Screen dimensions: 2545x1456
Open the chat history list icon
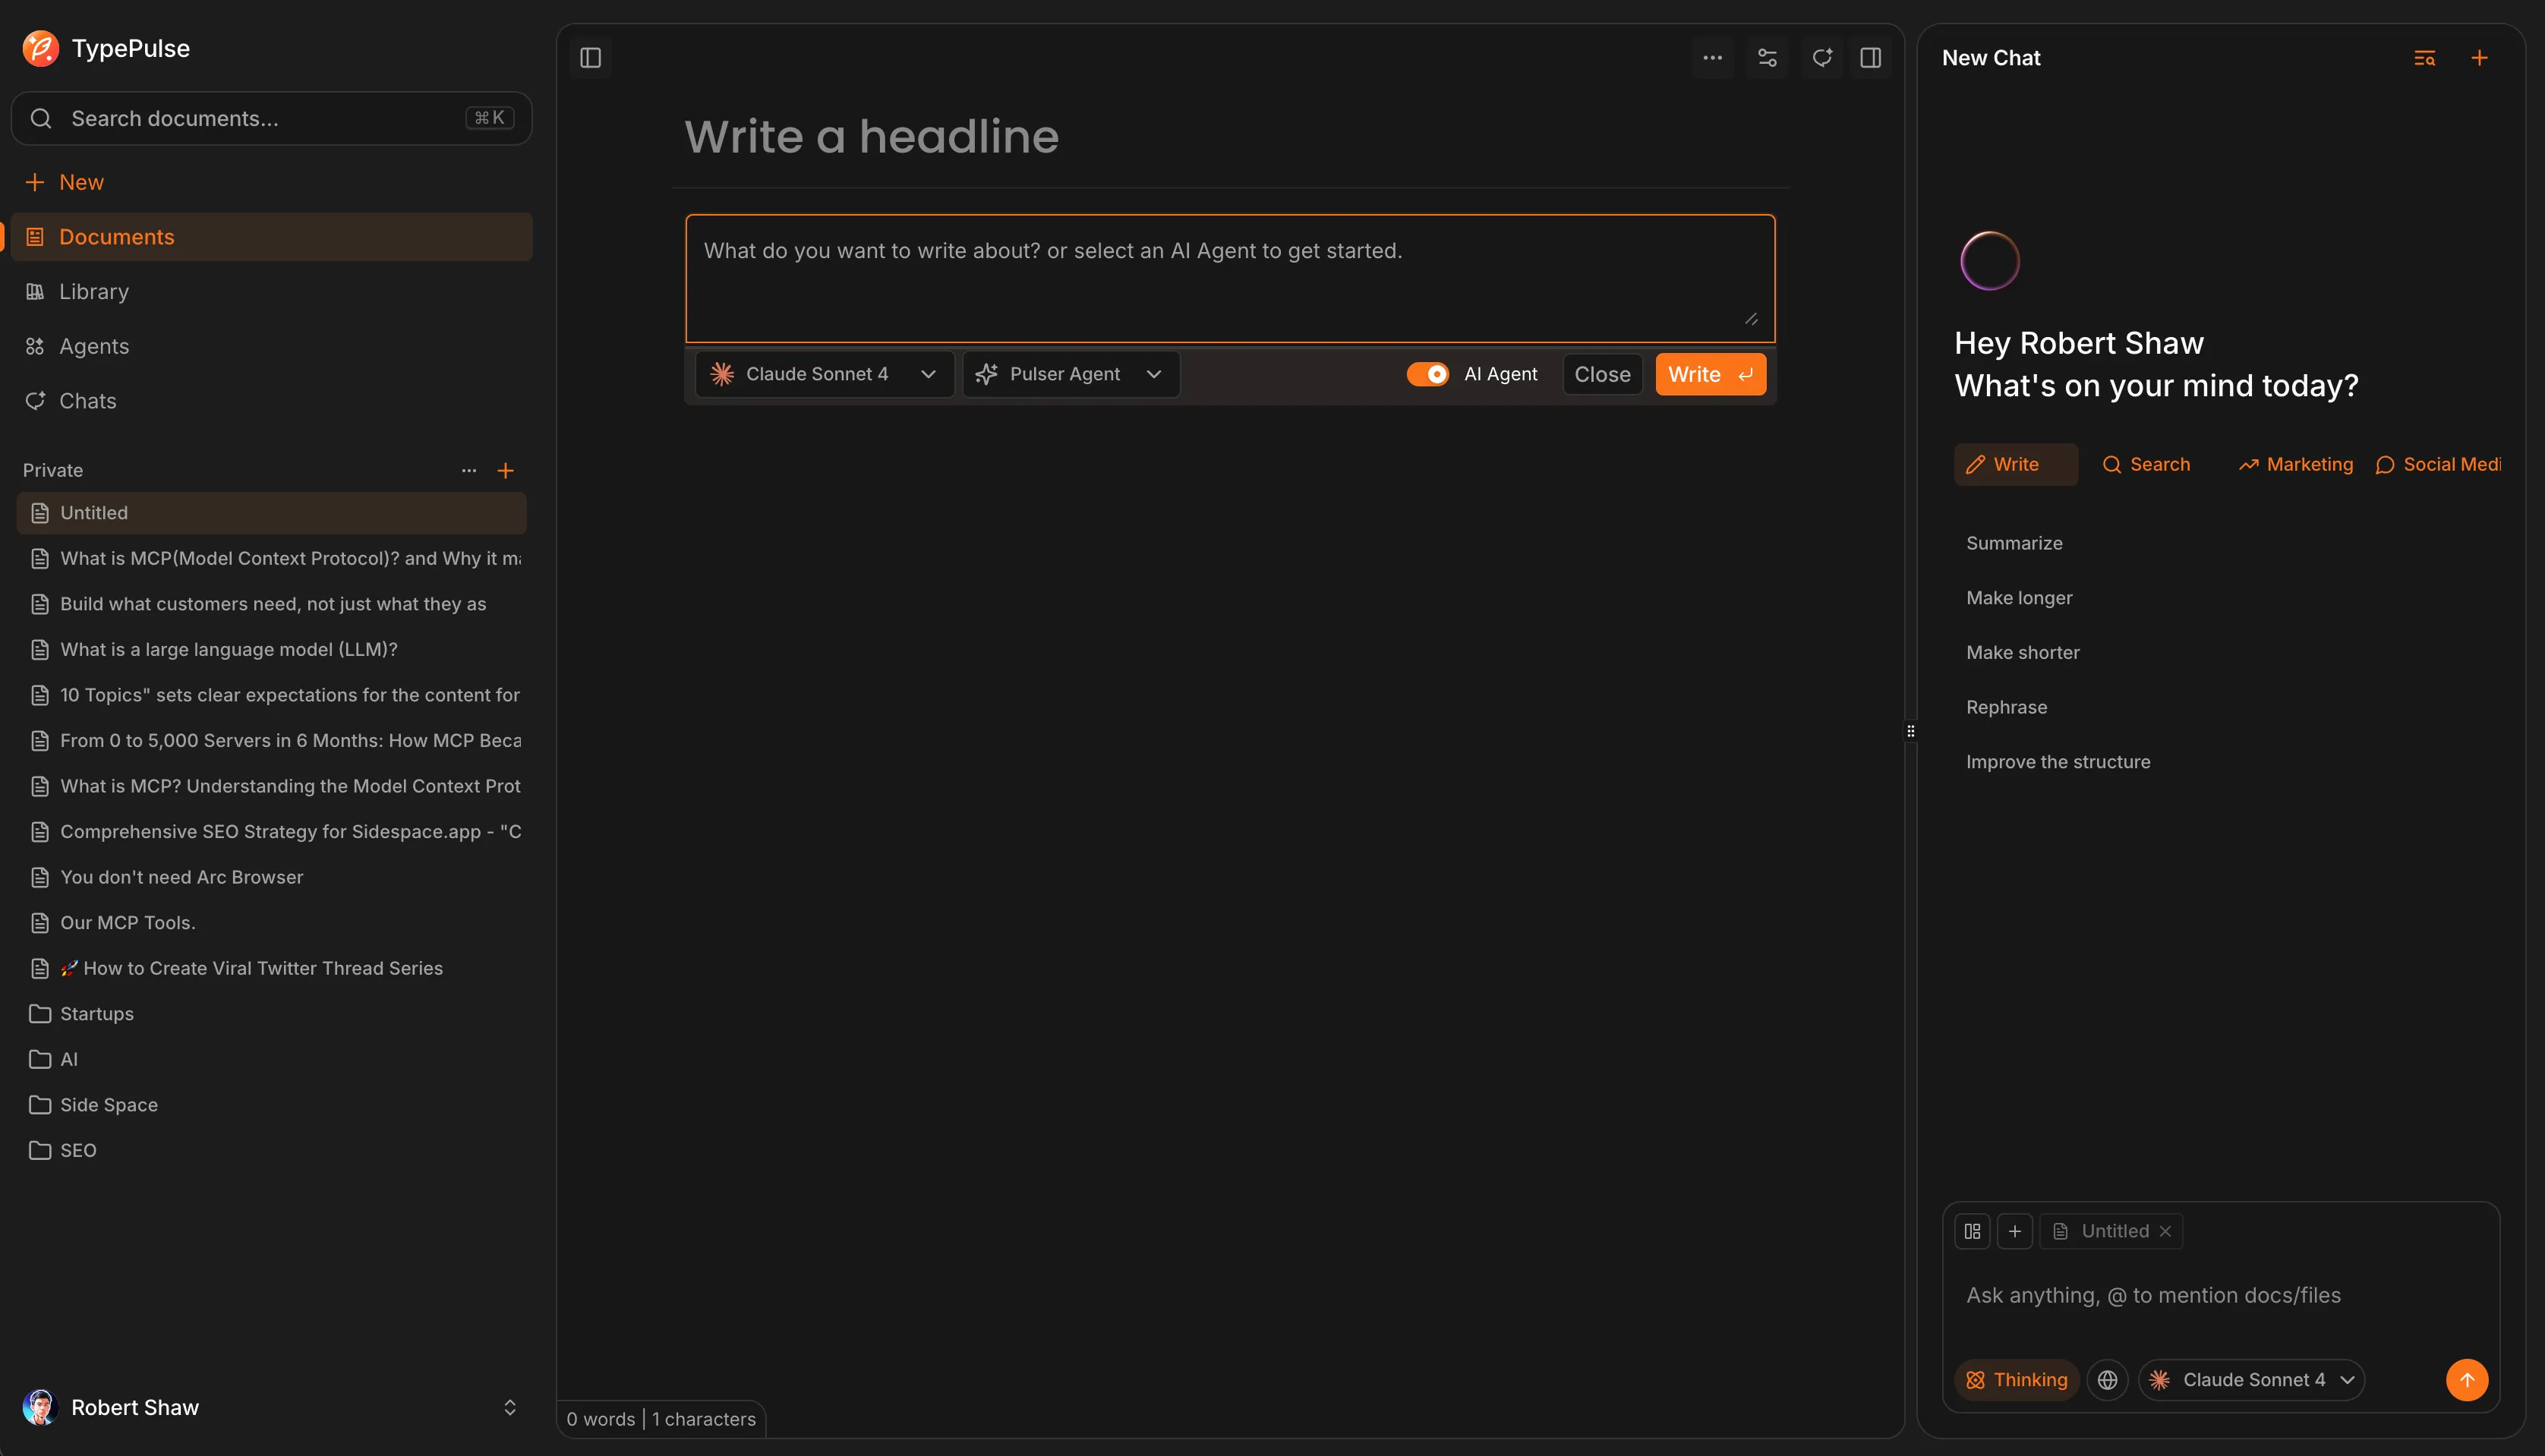[2424, 58]
